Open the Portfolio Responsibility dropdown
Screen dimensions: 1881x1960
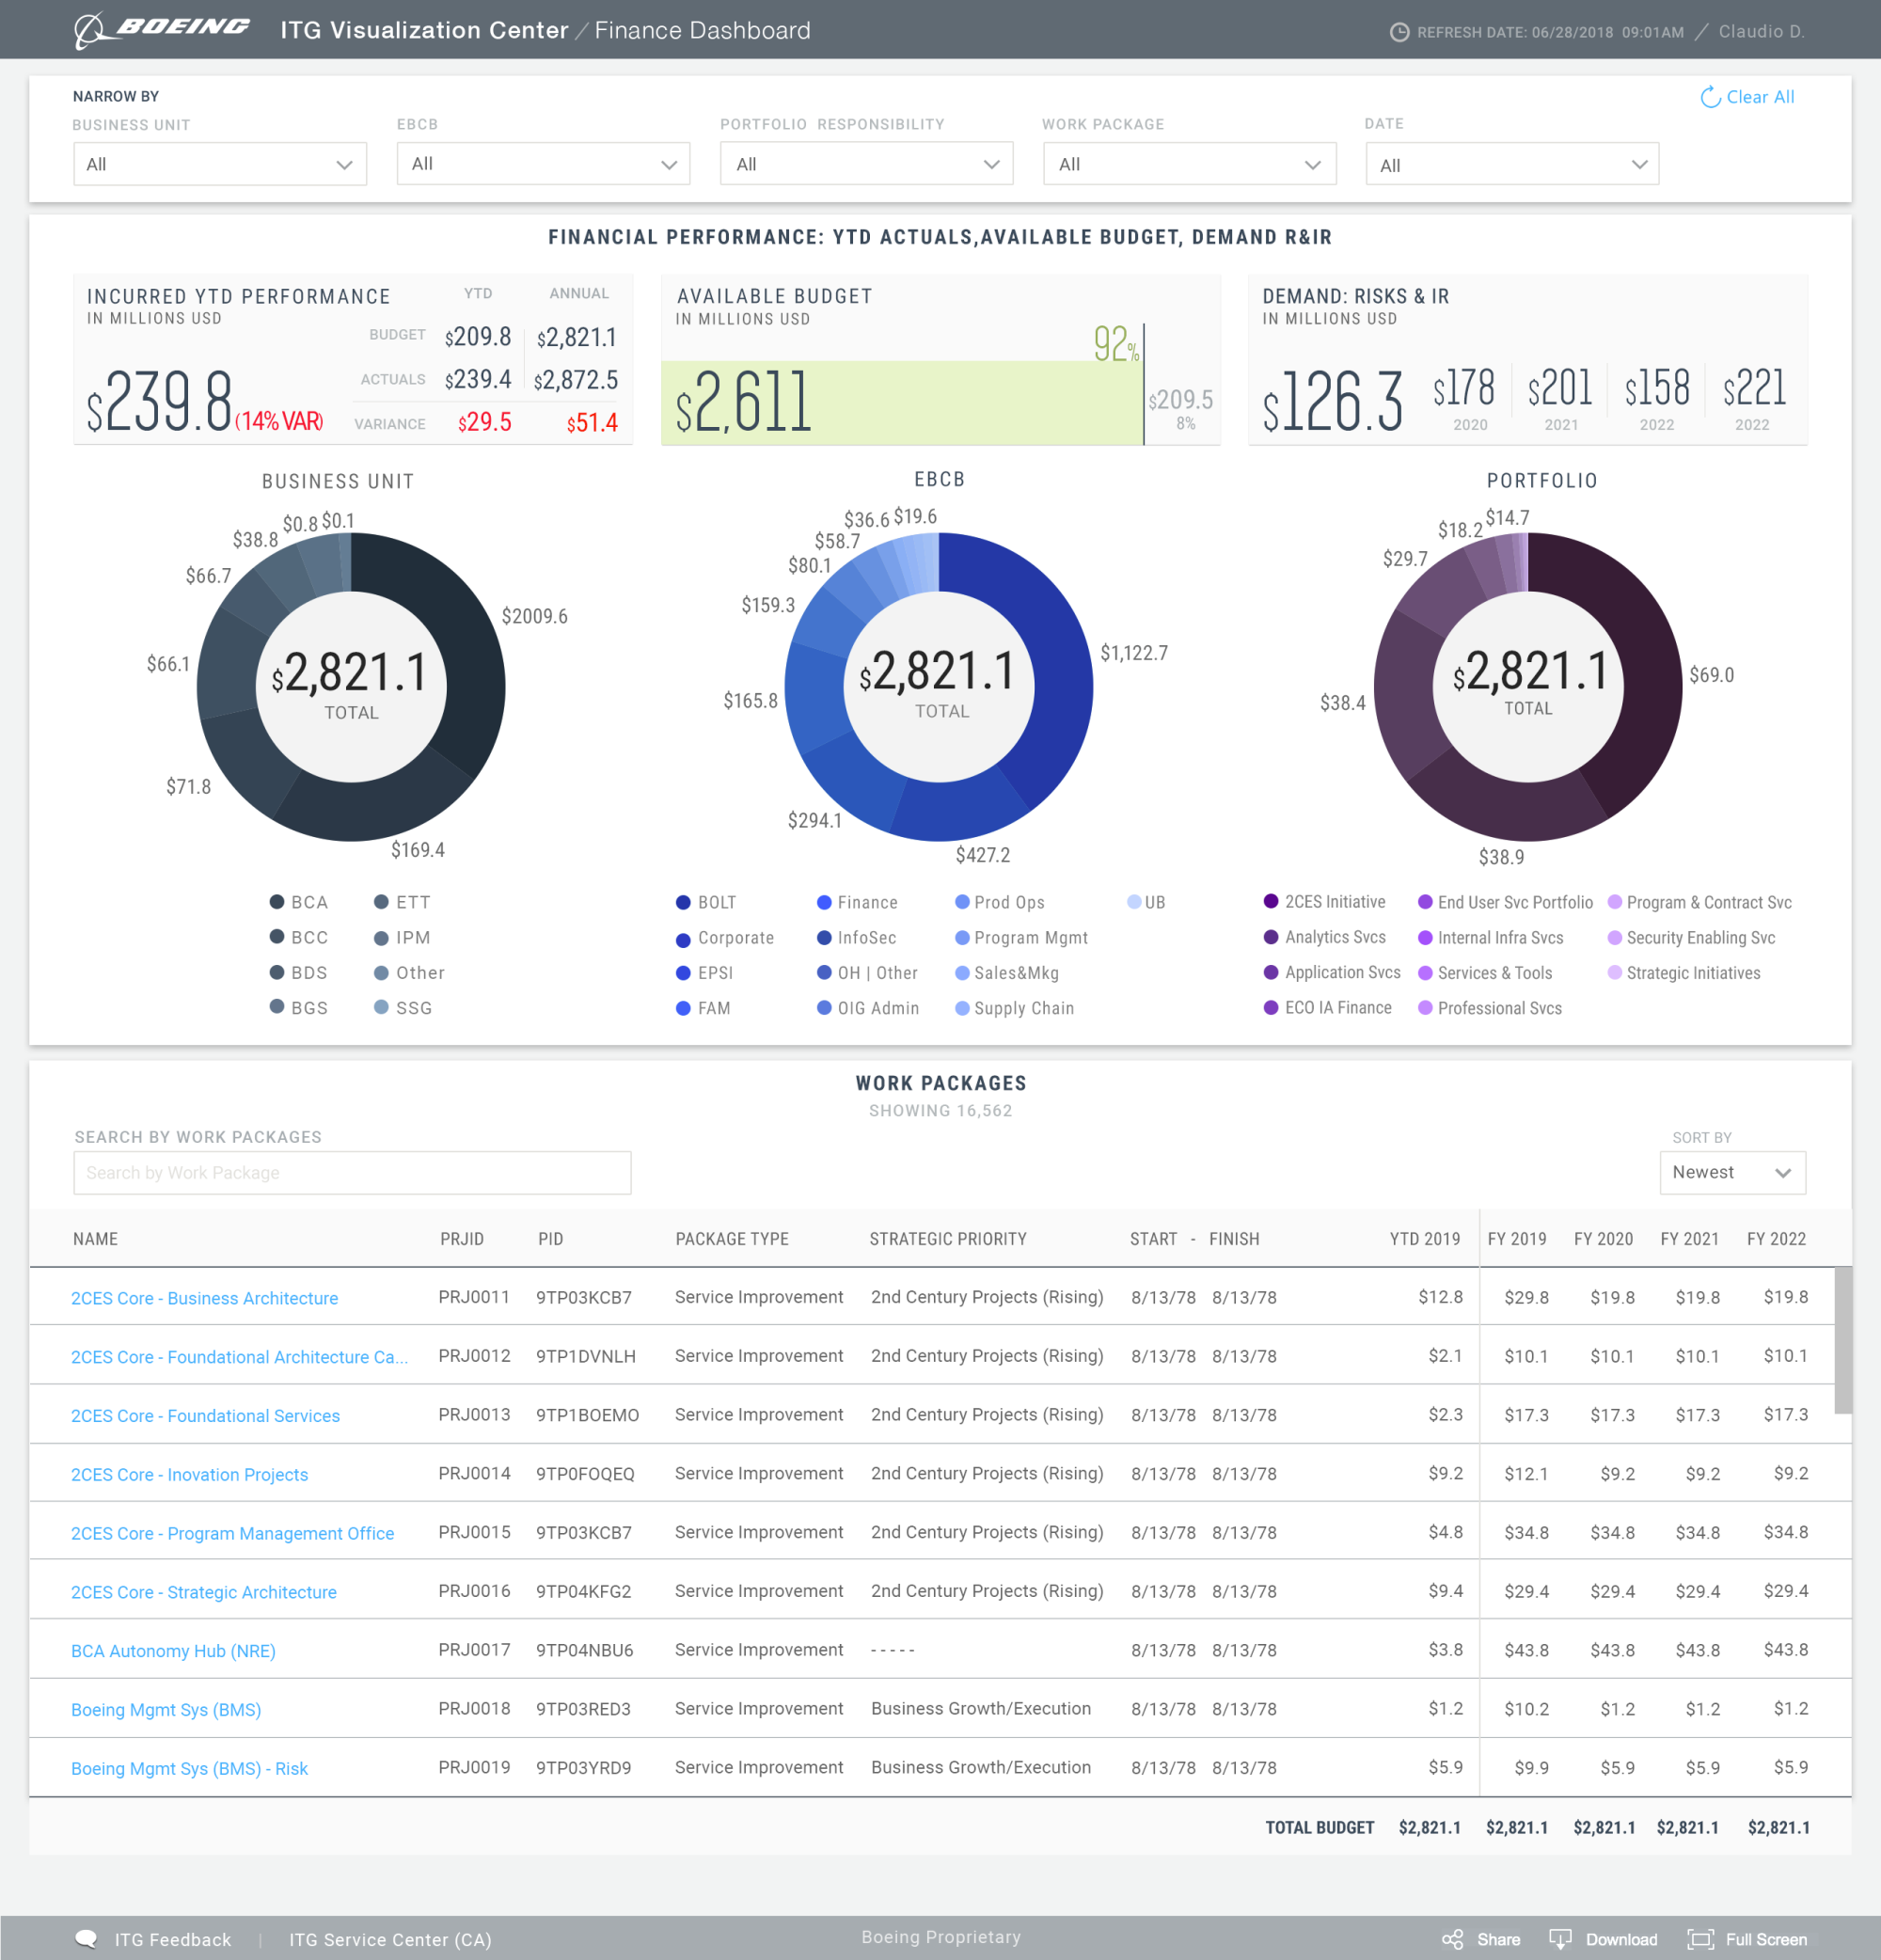(866, 164)
